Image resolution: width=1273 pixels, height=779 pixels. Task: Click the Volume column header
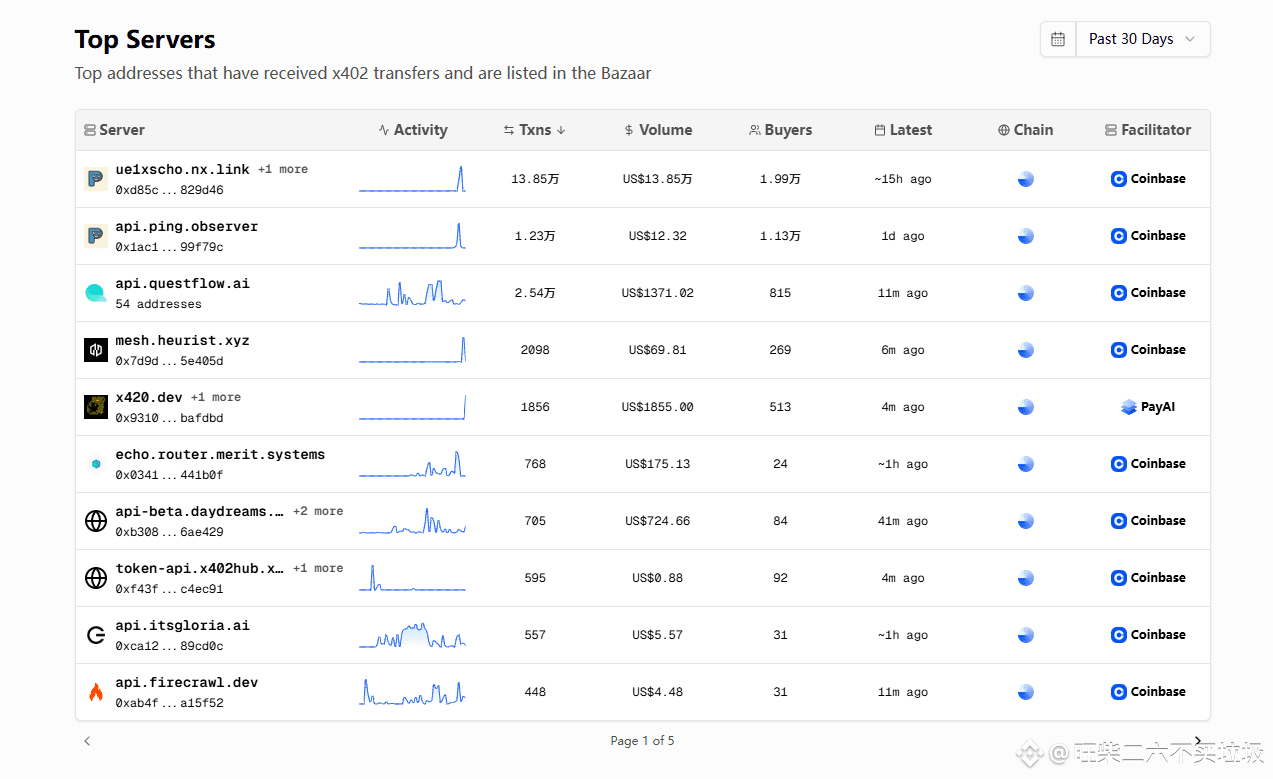click(x=658, y=130)
